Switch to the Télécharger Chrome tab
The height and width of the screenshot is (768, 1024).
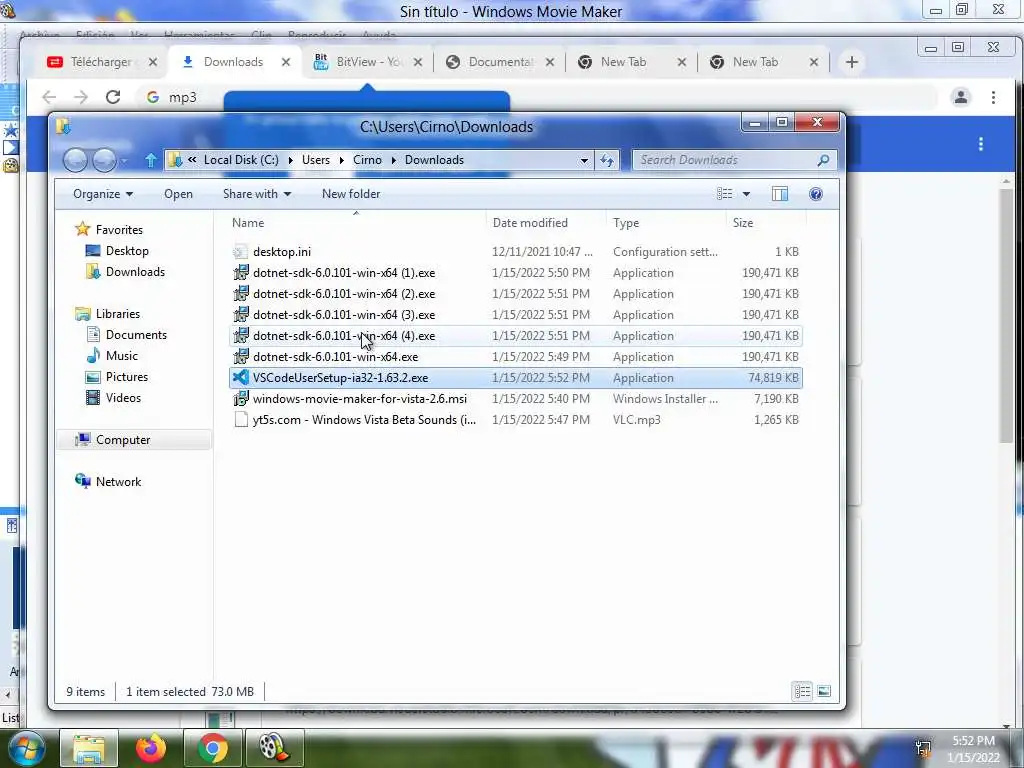click(x=101, y=62)
